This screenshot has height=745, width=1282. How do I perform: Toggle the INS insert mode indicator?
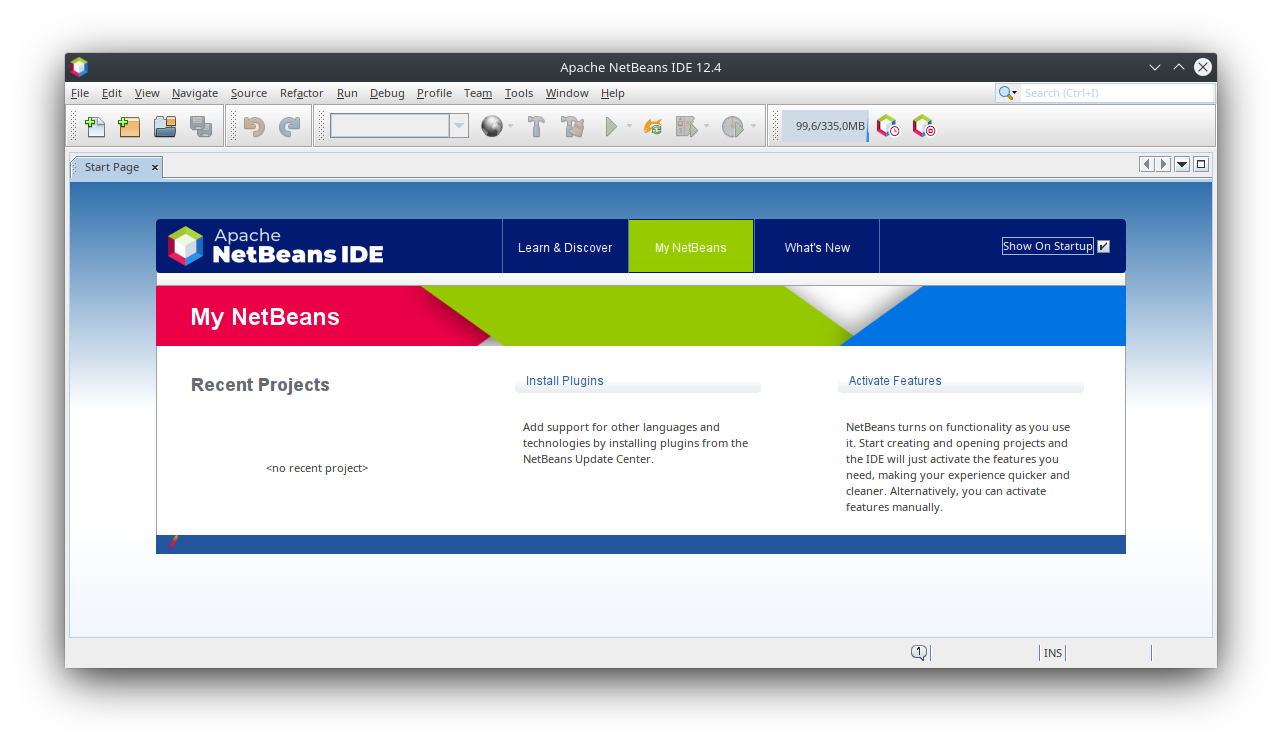click(1052, 653)
